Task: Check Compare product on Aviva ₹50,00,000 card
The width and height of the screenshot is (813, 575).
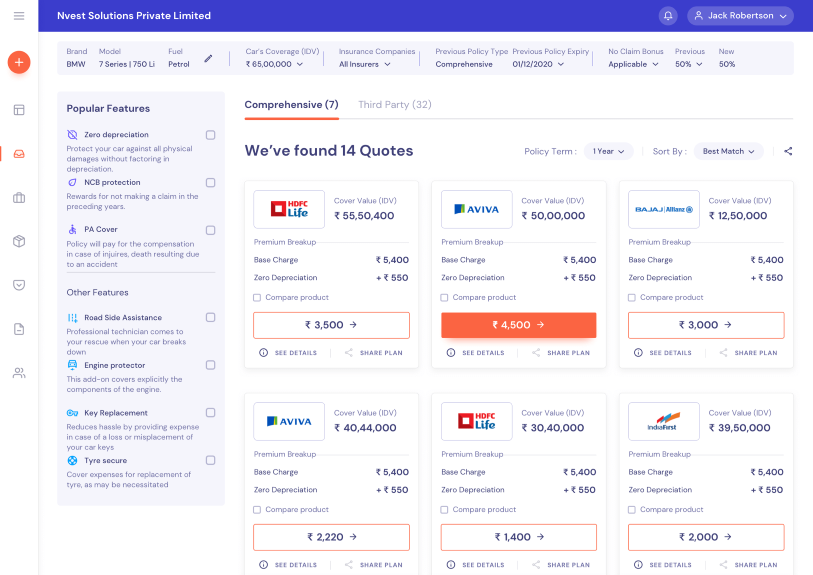Action: click(x=444, y=298)
